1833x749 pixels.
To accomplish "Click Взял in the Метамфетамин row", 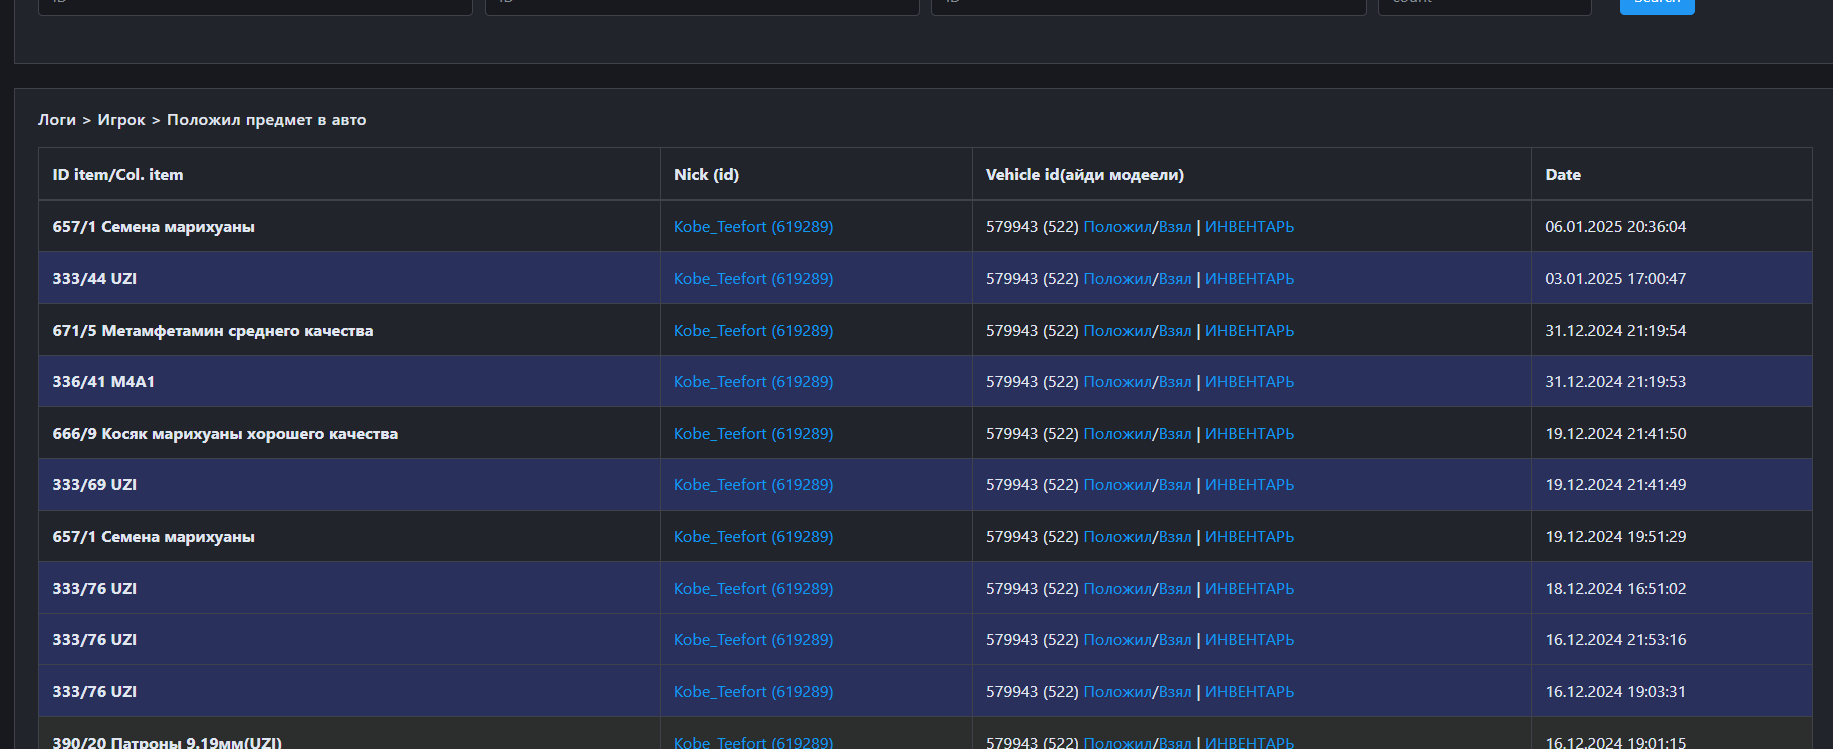I will click(1175, 331).
